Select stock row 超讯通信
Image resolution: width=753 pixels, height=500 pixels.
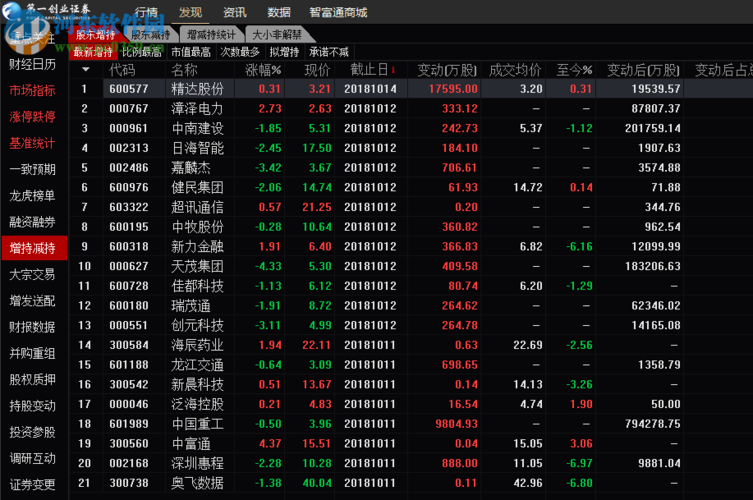coord(411,207)
